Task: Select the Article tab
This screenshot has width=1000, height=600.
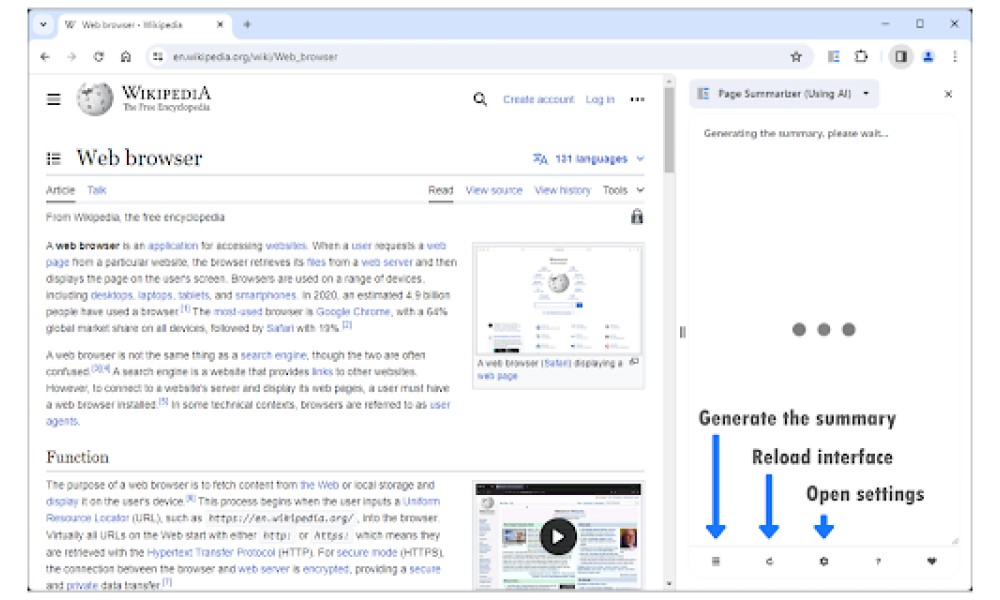Action: (x=60, y=190)
